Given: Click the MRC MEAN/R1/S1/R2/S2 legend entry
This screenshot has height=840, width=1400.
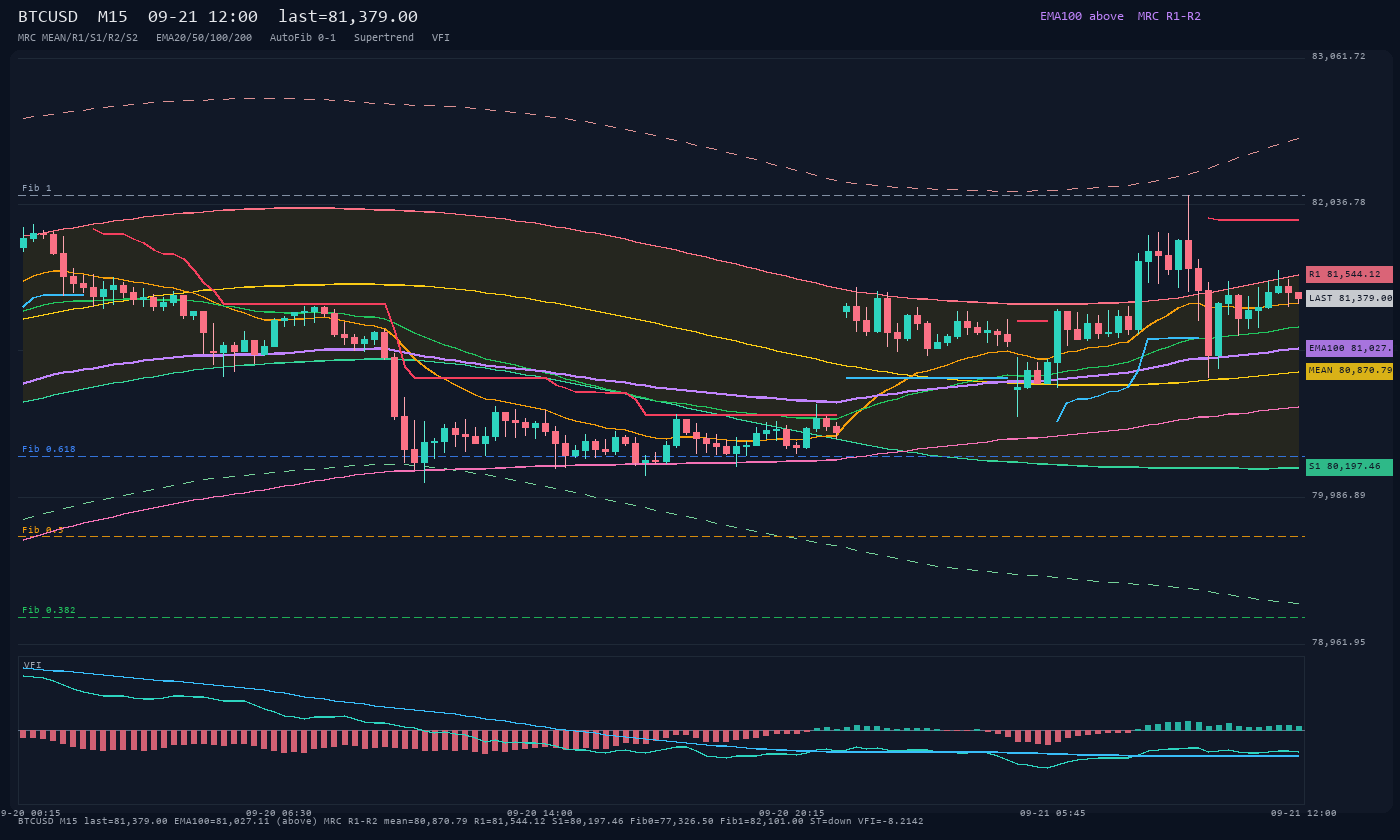Looking at the screenshot, I should 78,38.
